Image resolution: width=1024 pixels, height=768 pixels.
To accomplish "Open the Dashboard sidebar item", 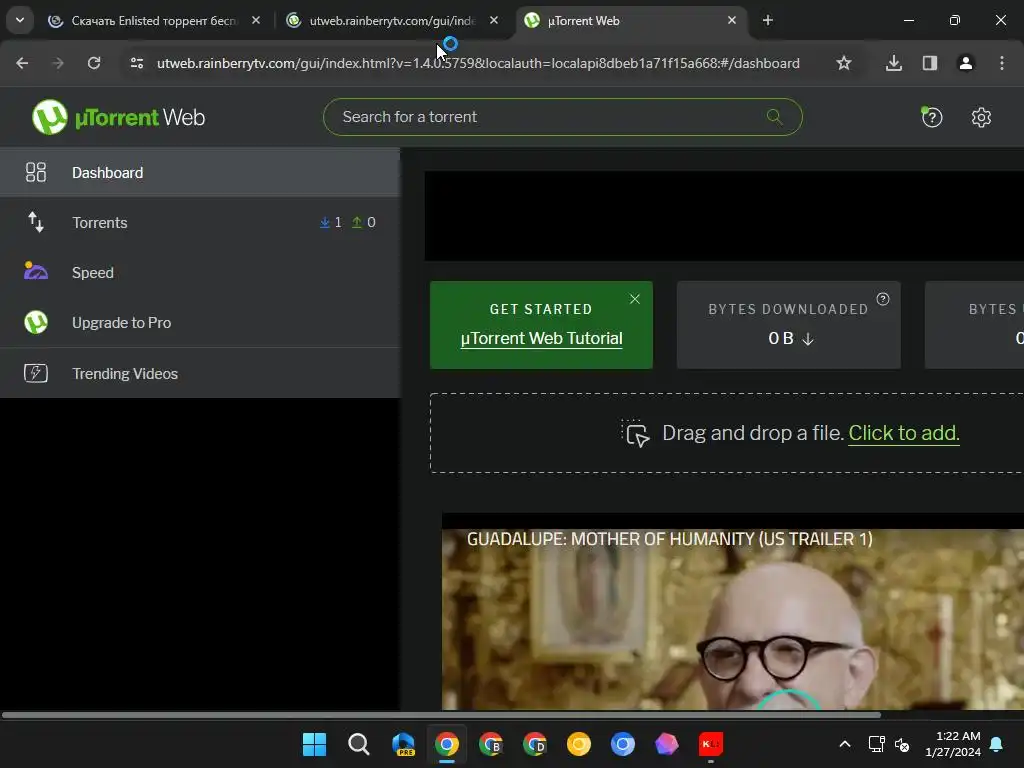I will click(x=200, y=172).
